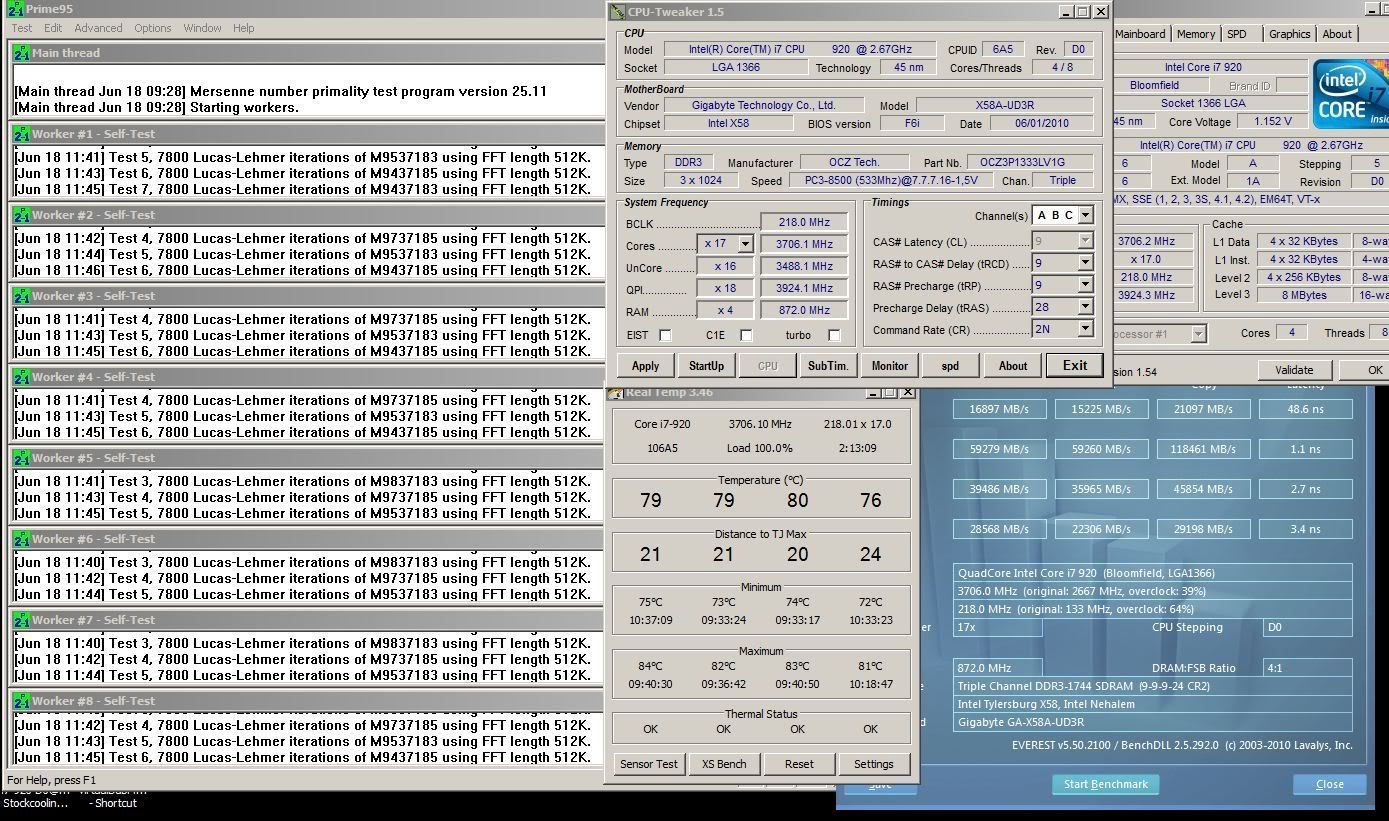Open the Channel(s) A B C dropdown
This screenshot has height=821, width=1389.
(1085, 215)
